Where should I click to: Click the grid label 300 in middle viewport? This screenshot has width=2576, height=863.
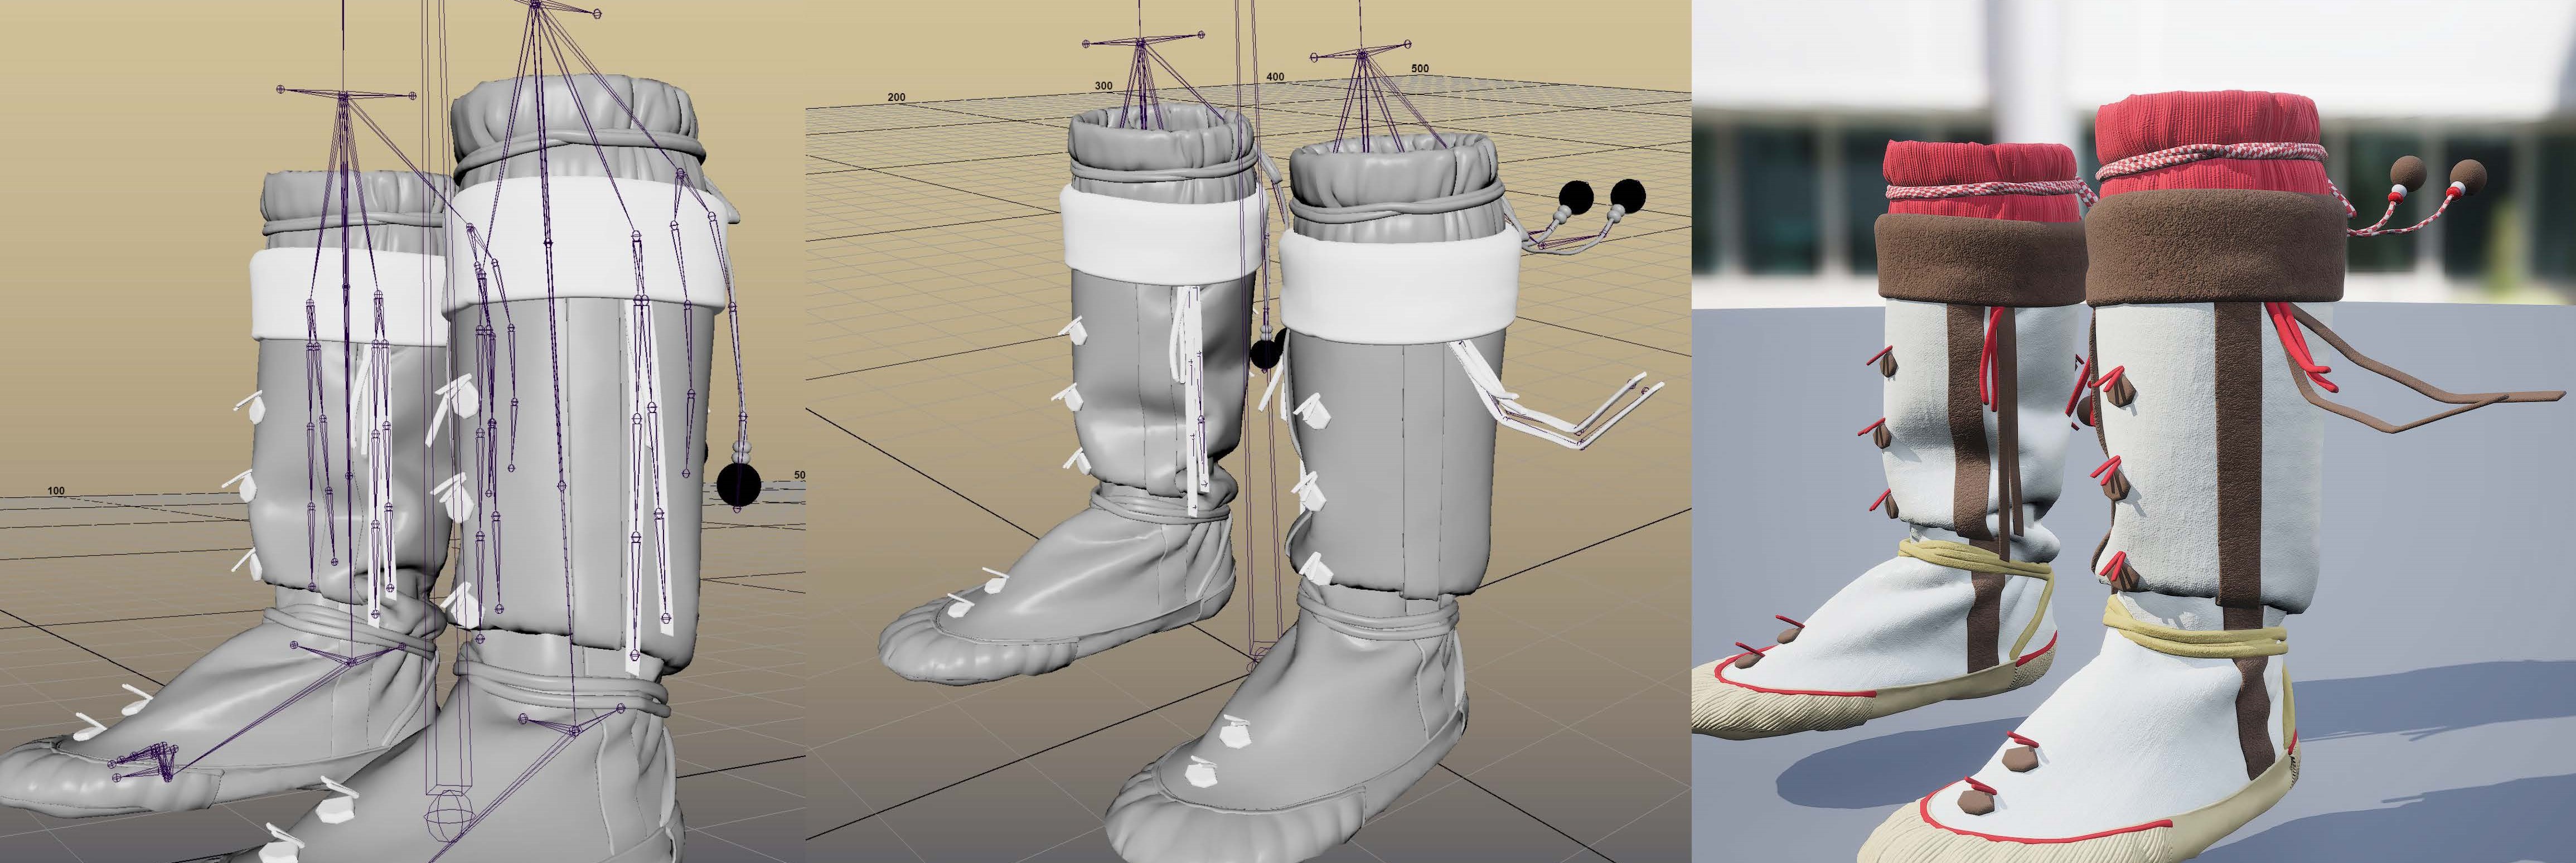click(x=1103, y=86)
